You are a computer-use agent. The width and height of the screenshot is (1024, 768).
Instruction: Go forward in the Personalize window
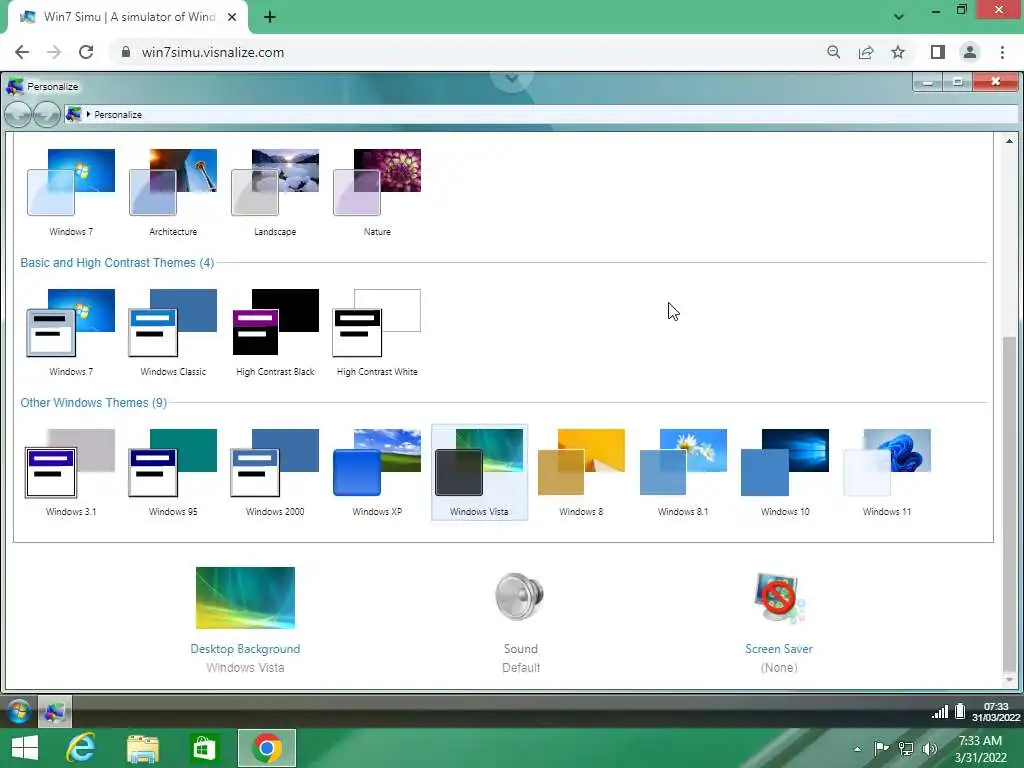46,114
